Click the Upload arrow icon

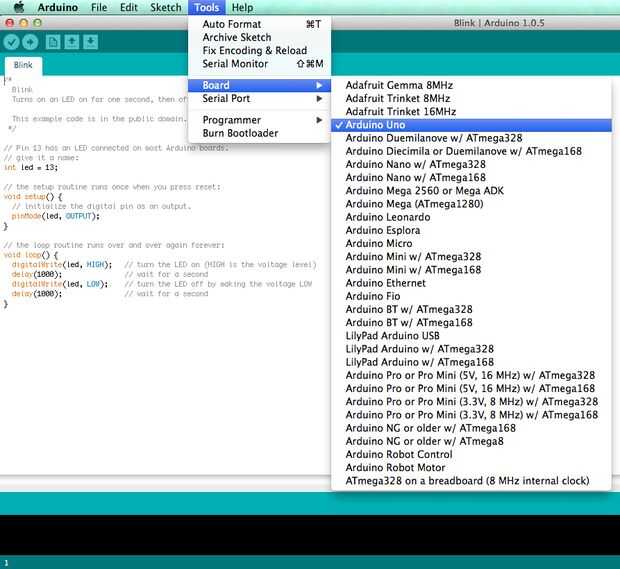(x=30, y=41)
